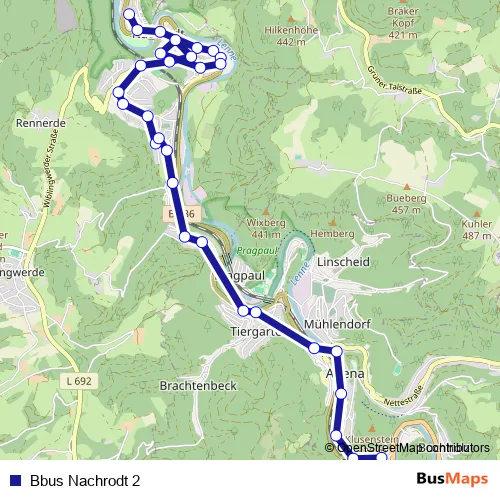500x500 pixels.
Task: Select the bus stop marker below Altena label
Action: (x=341, y=394)
